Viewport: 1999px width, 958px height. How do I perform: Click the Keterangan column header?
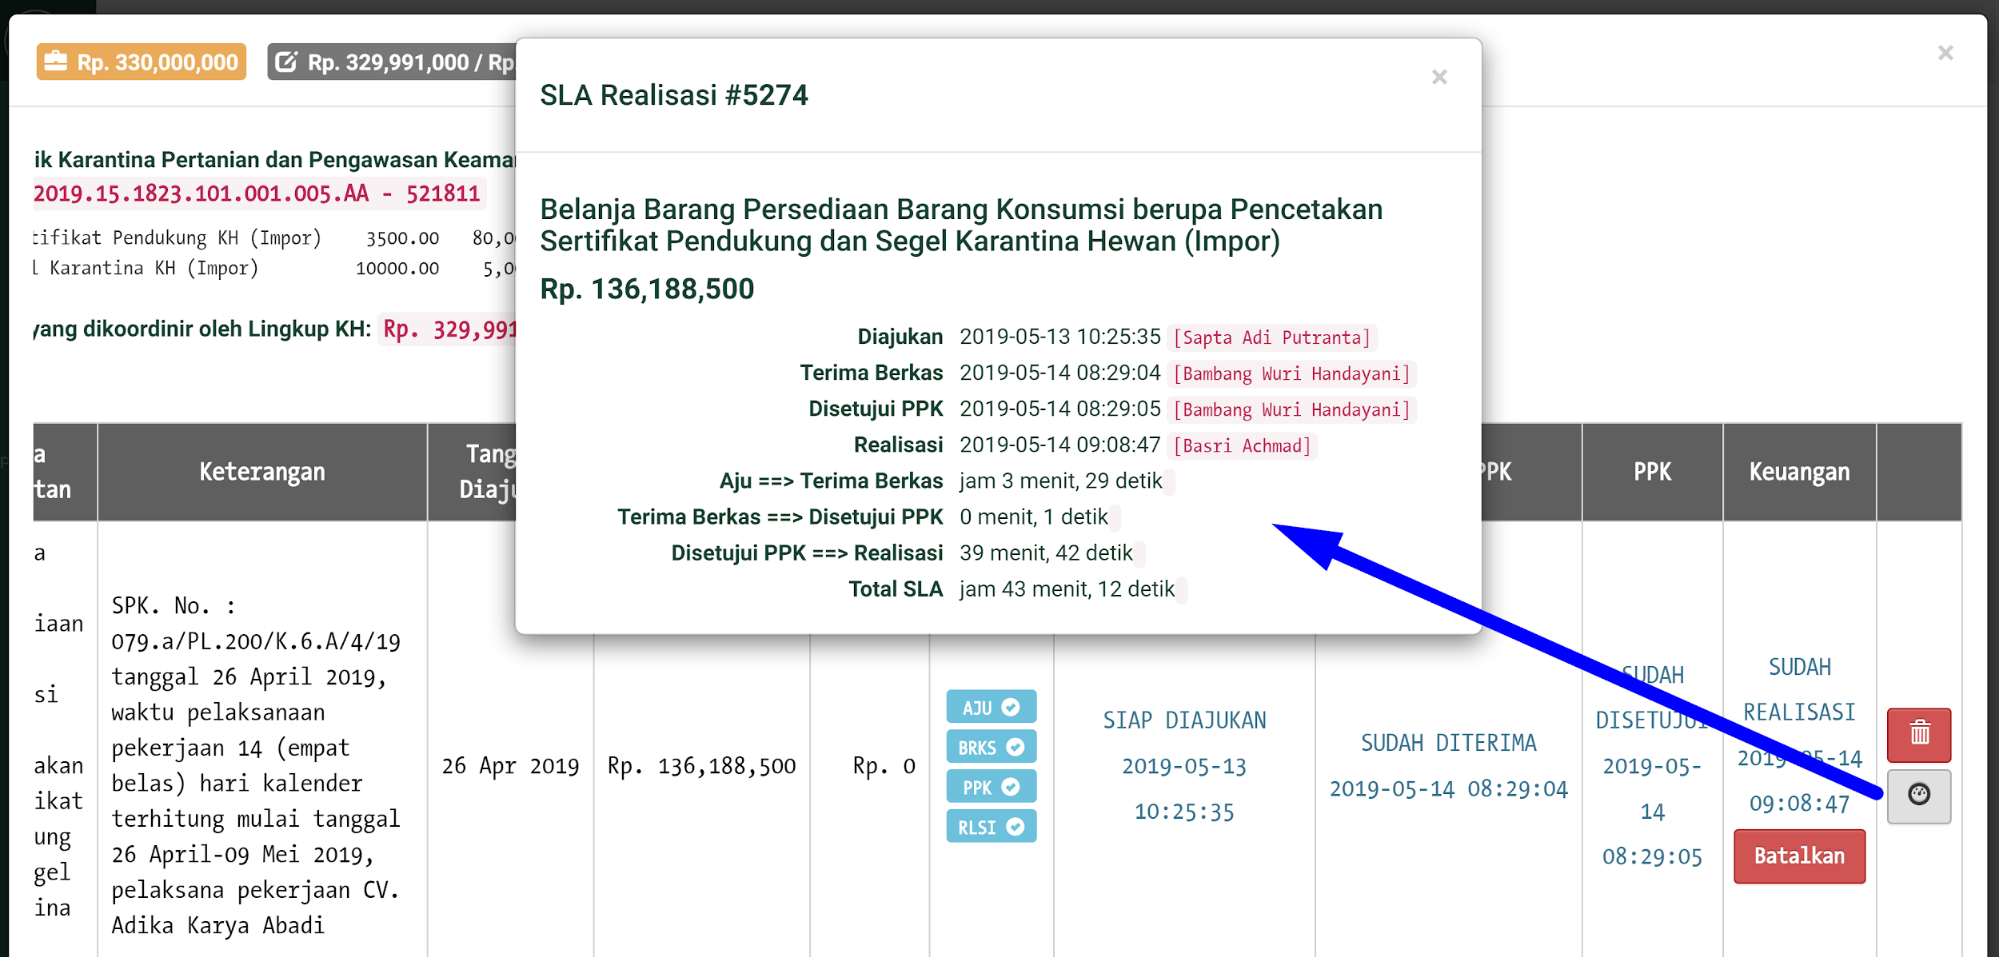click(262, 472)
